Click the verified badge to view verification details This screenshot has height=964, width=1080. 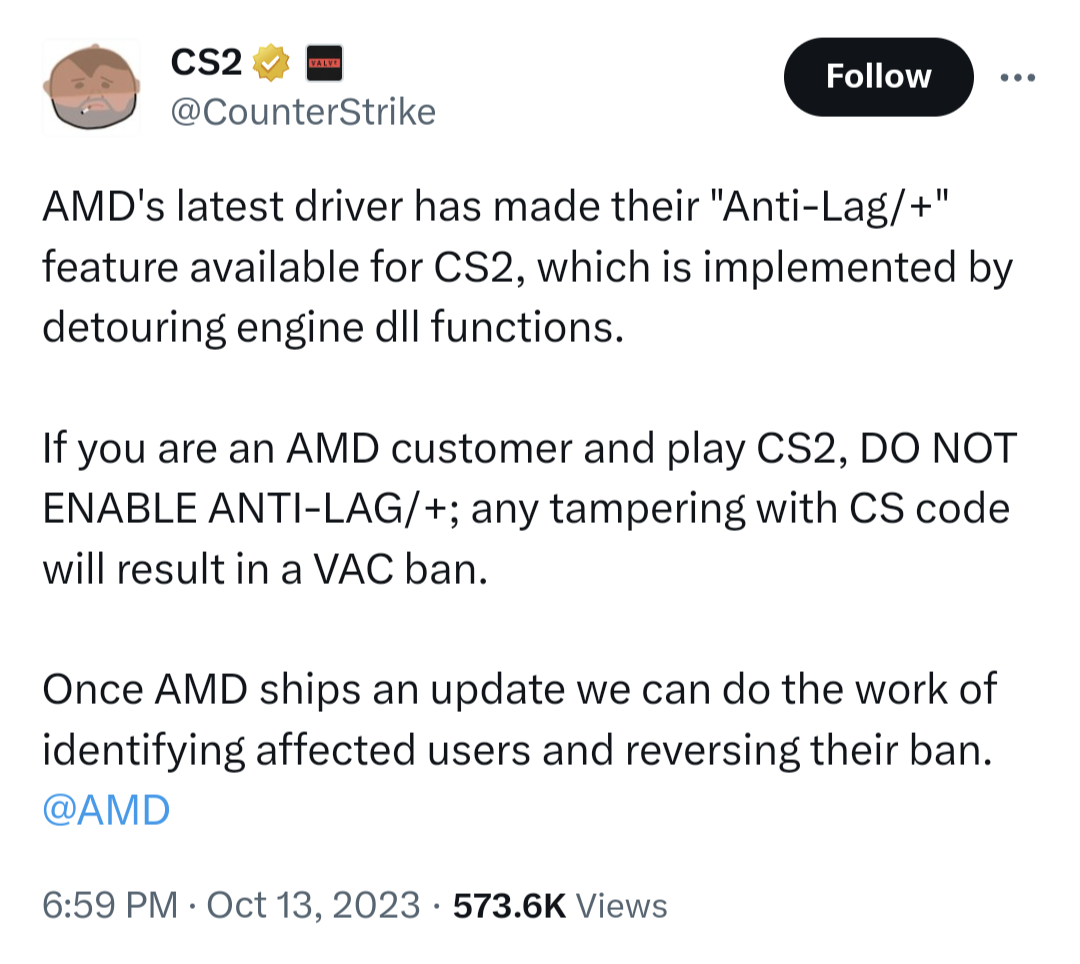(x=269, y=61)
